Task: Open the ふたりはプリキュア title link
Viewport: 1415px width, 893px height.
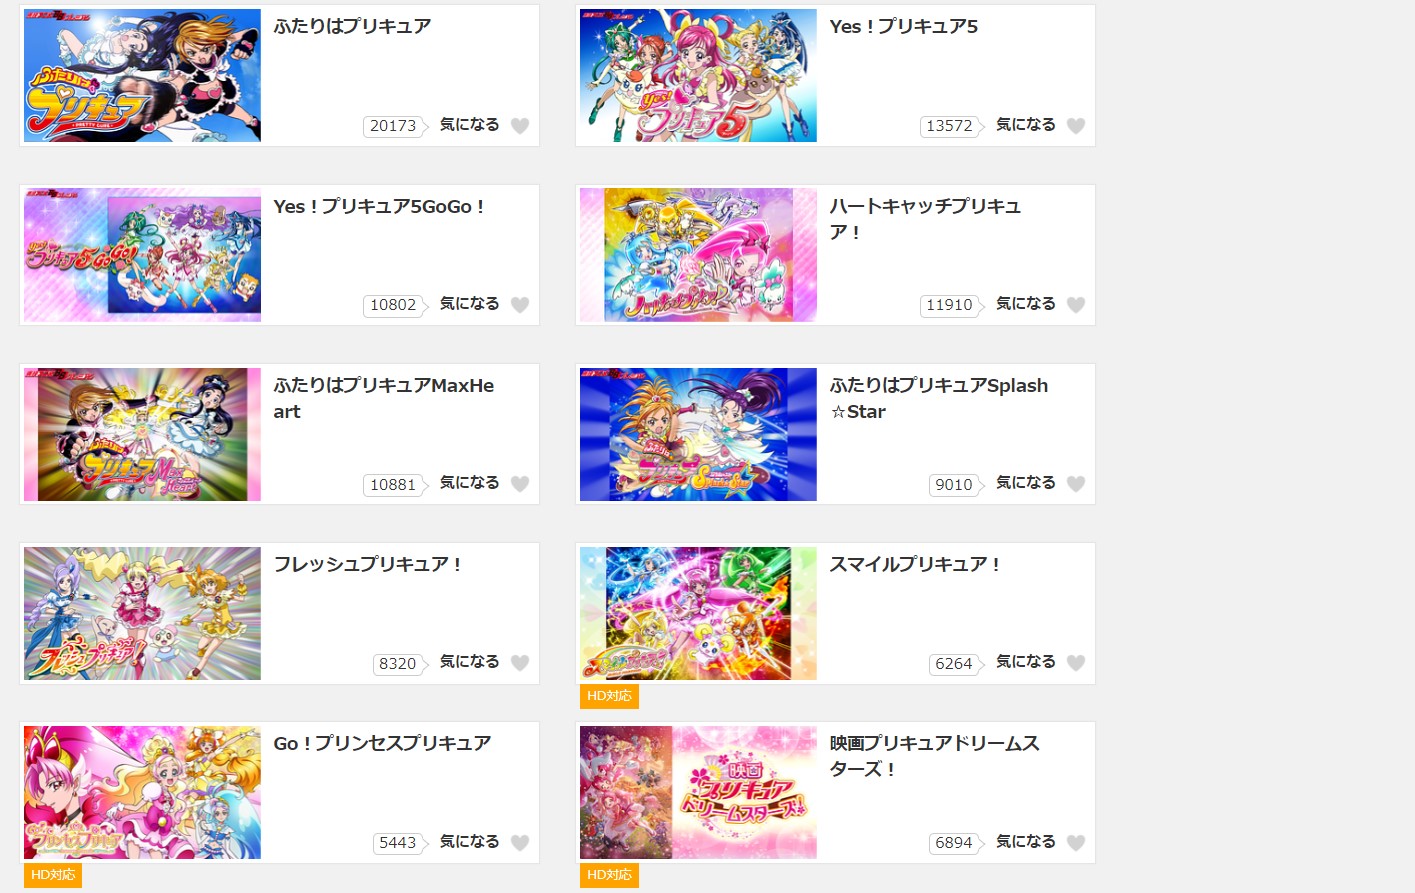Action: tap(353, 26)
